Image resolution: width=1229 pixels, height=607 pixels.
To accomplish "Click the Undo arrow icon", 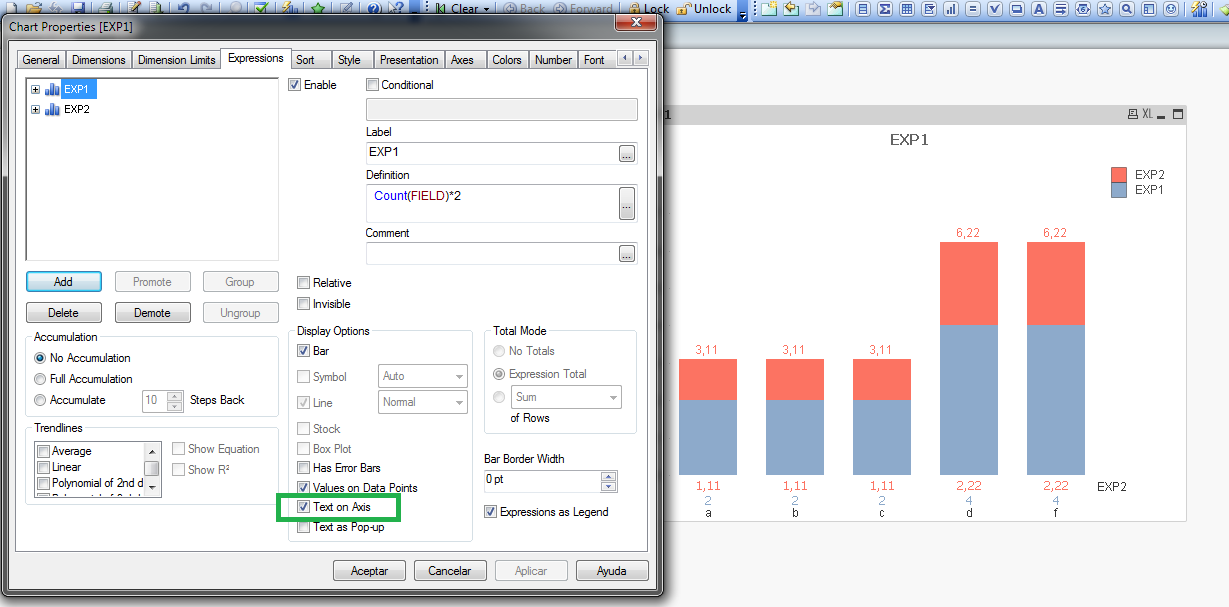I will coord(182,8).
